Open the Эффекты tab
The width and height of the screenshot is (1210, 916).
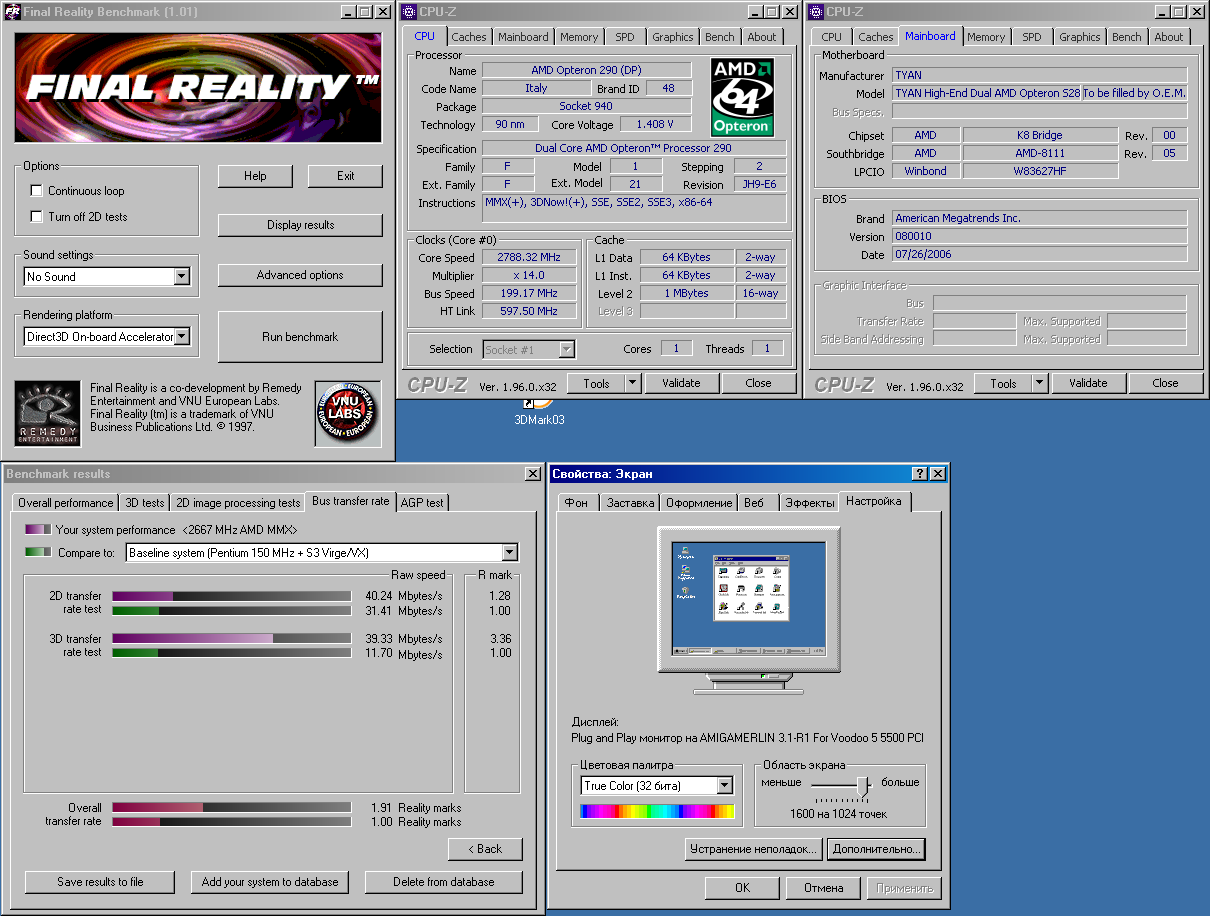pos(809,503)
